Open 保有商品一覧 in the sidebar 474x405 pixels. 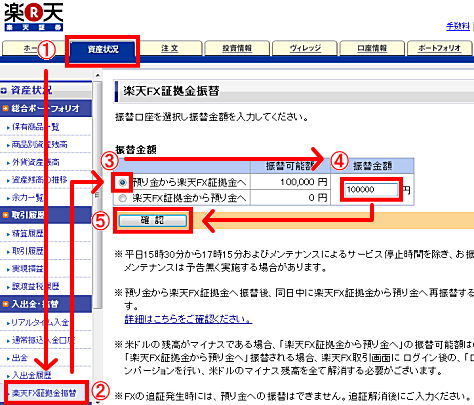(35, 127)
